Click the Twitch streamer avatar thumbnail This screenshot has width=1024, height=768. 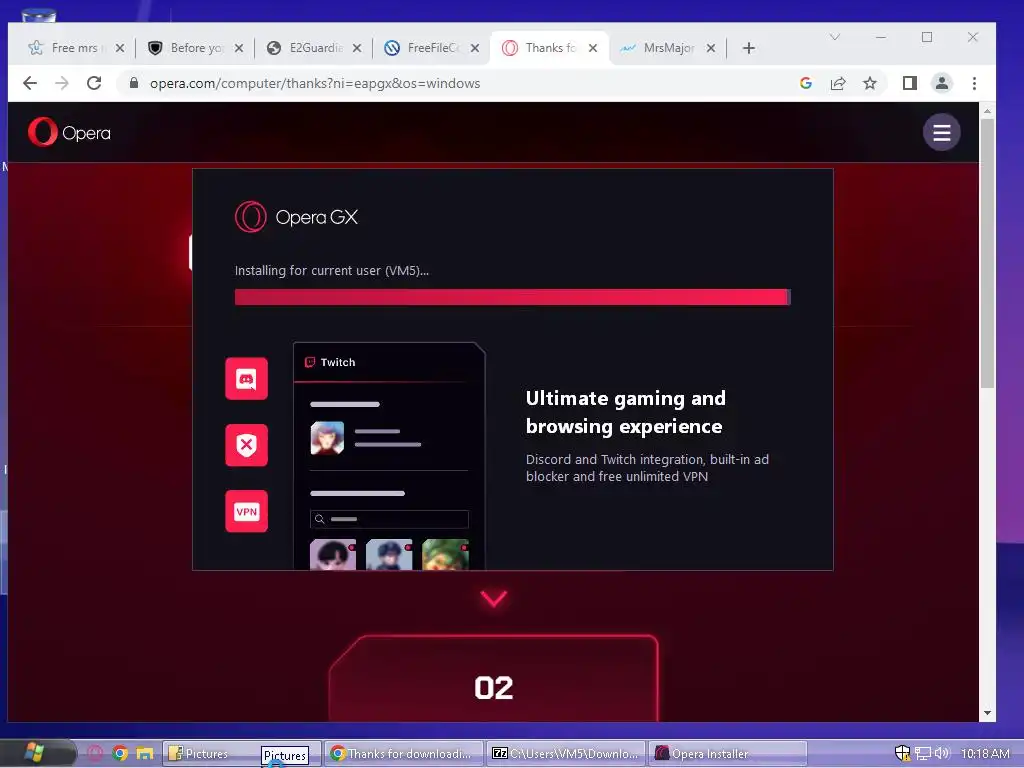tap(327, 438)
